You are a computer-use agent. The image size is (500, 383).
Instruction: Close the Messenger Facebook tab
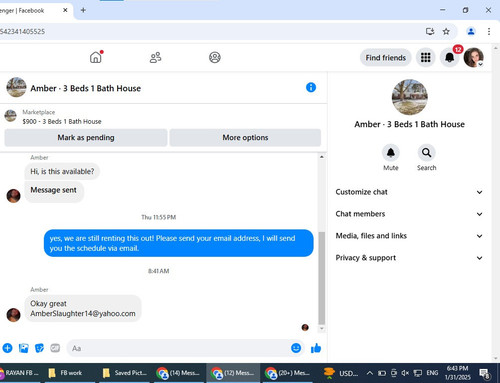click(65, 10)
